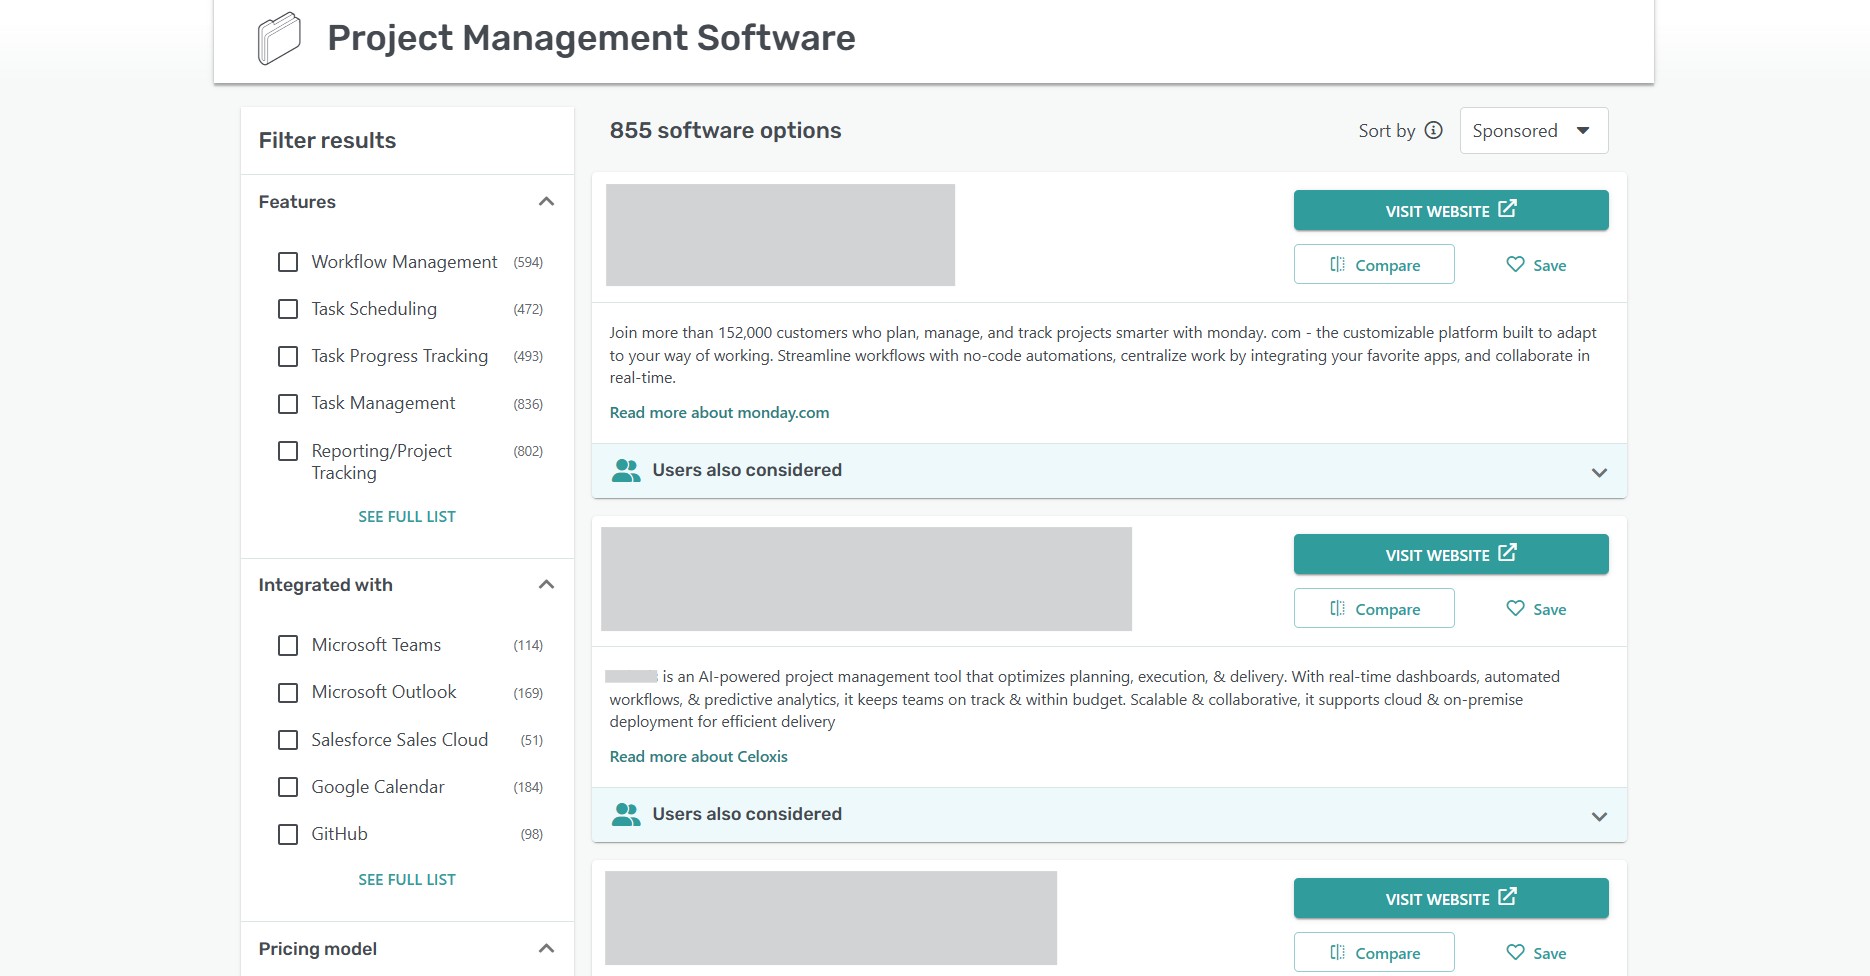Click the Sort by info icon
1870x976 pixels.
click(x=1433, y=130)
